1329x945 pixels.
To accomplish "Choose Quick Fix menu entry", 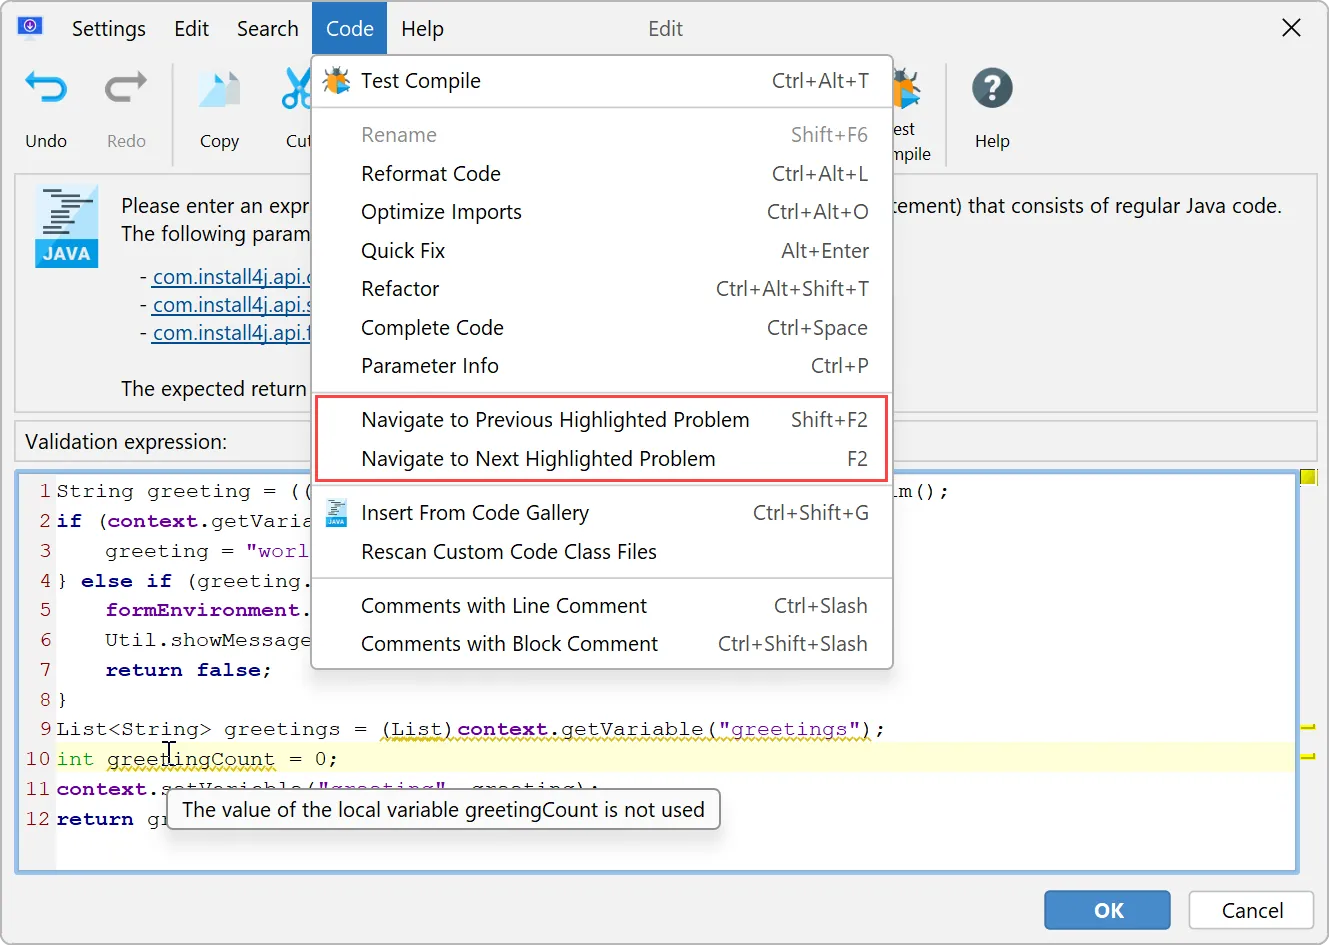I will click(602, 251).
